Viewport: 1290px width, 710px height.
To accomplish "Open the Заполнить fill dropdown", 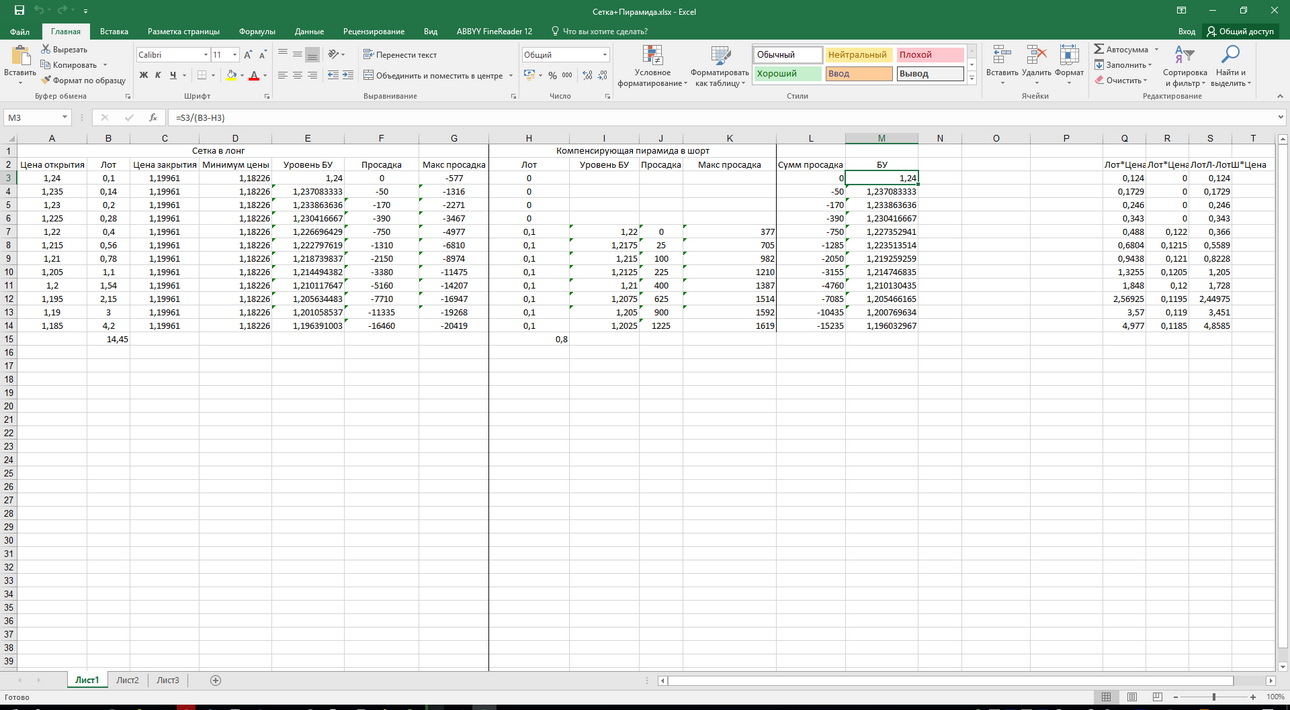I will (1123, 65).
